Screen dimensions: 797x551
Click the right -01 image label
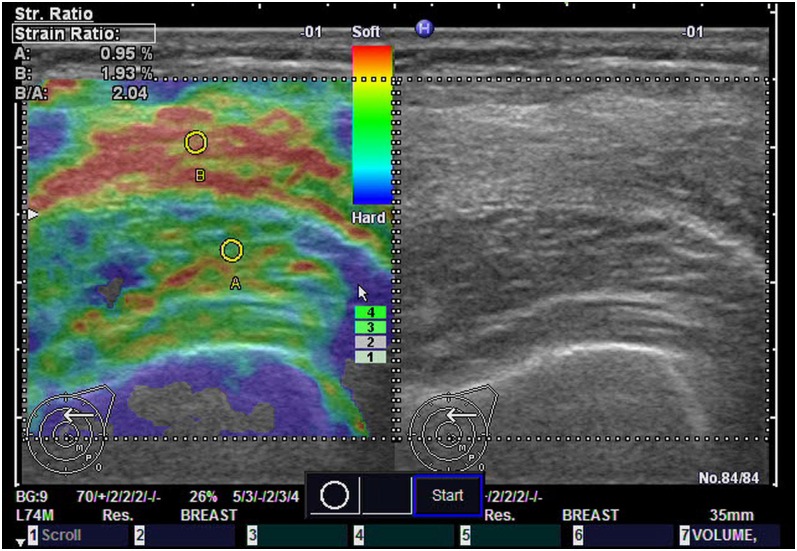[x=692, y=32]
